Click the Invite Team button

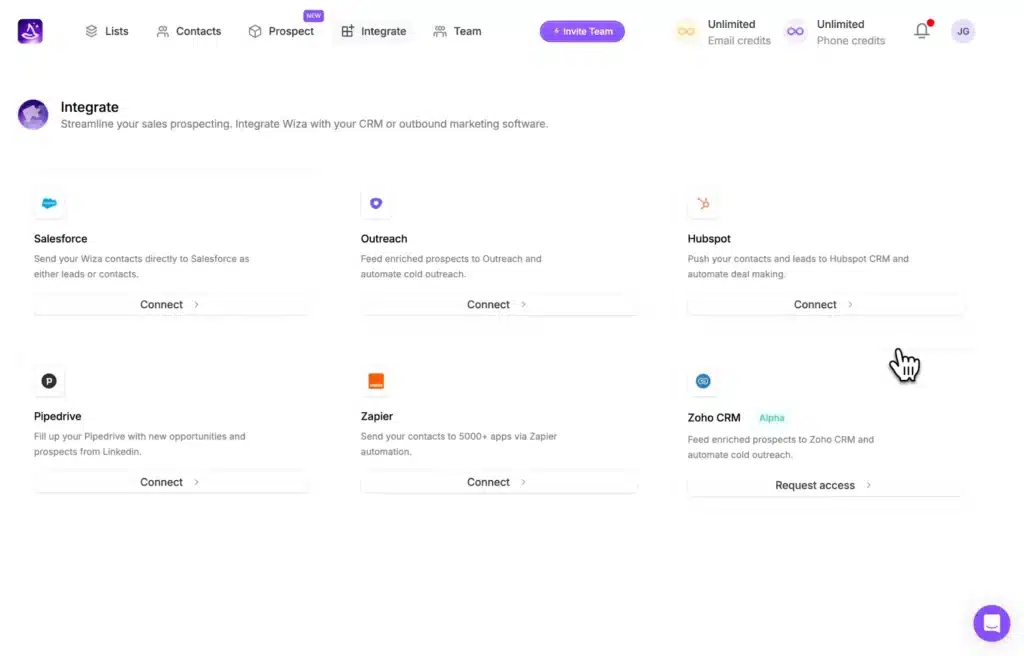point(582,31)
